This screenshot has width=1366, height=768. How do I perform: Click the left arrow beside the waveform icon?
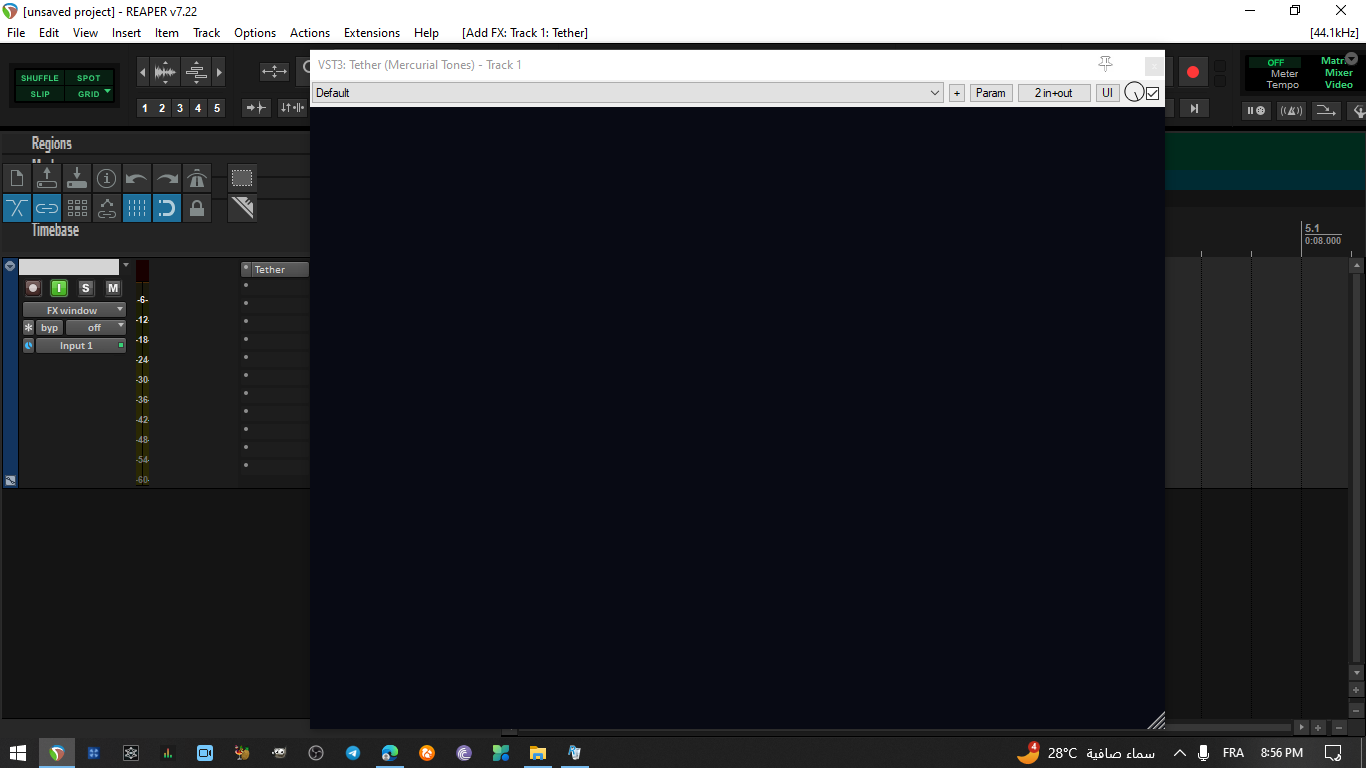tap(142, 72)
